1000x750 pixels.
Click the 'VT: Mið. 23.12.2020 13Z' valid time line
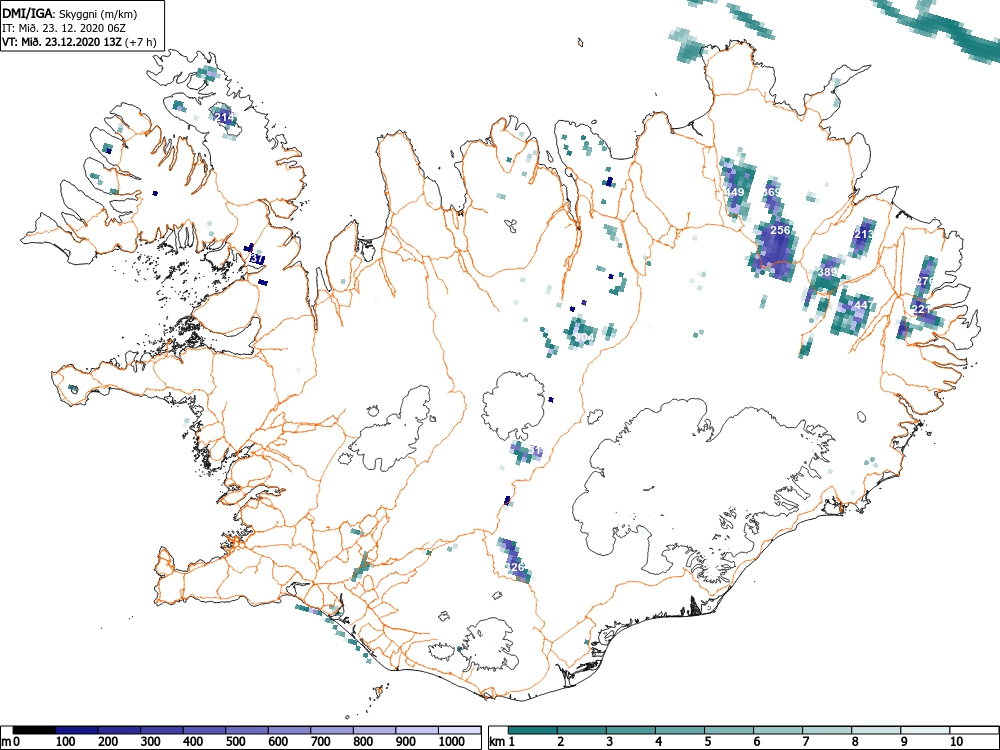click(62, 43)
